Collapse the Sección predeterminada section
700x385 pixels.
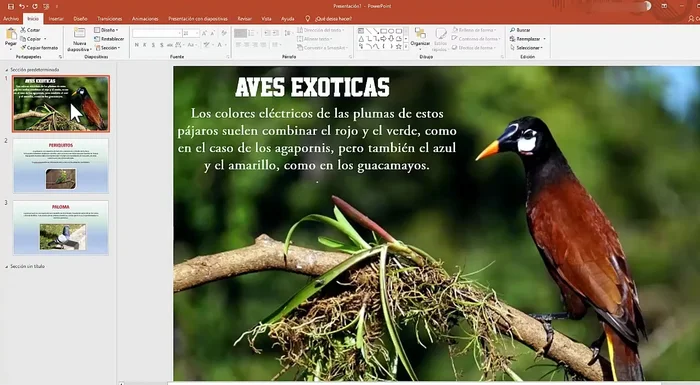pos(7,70)
